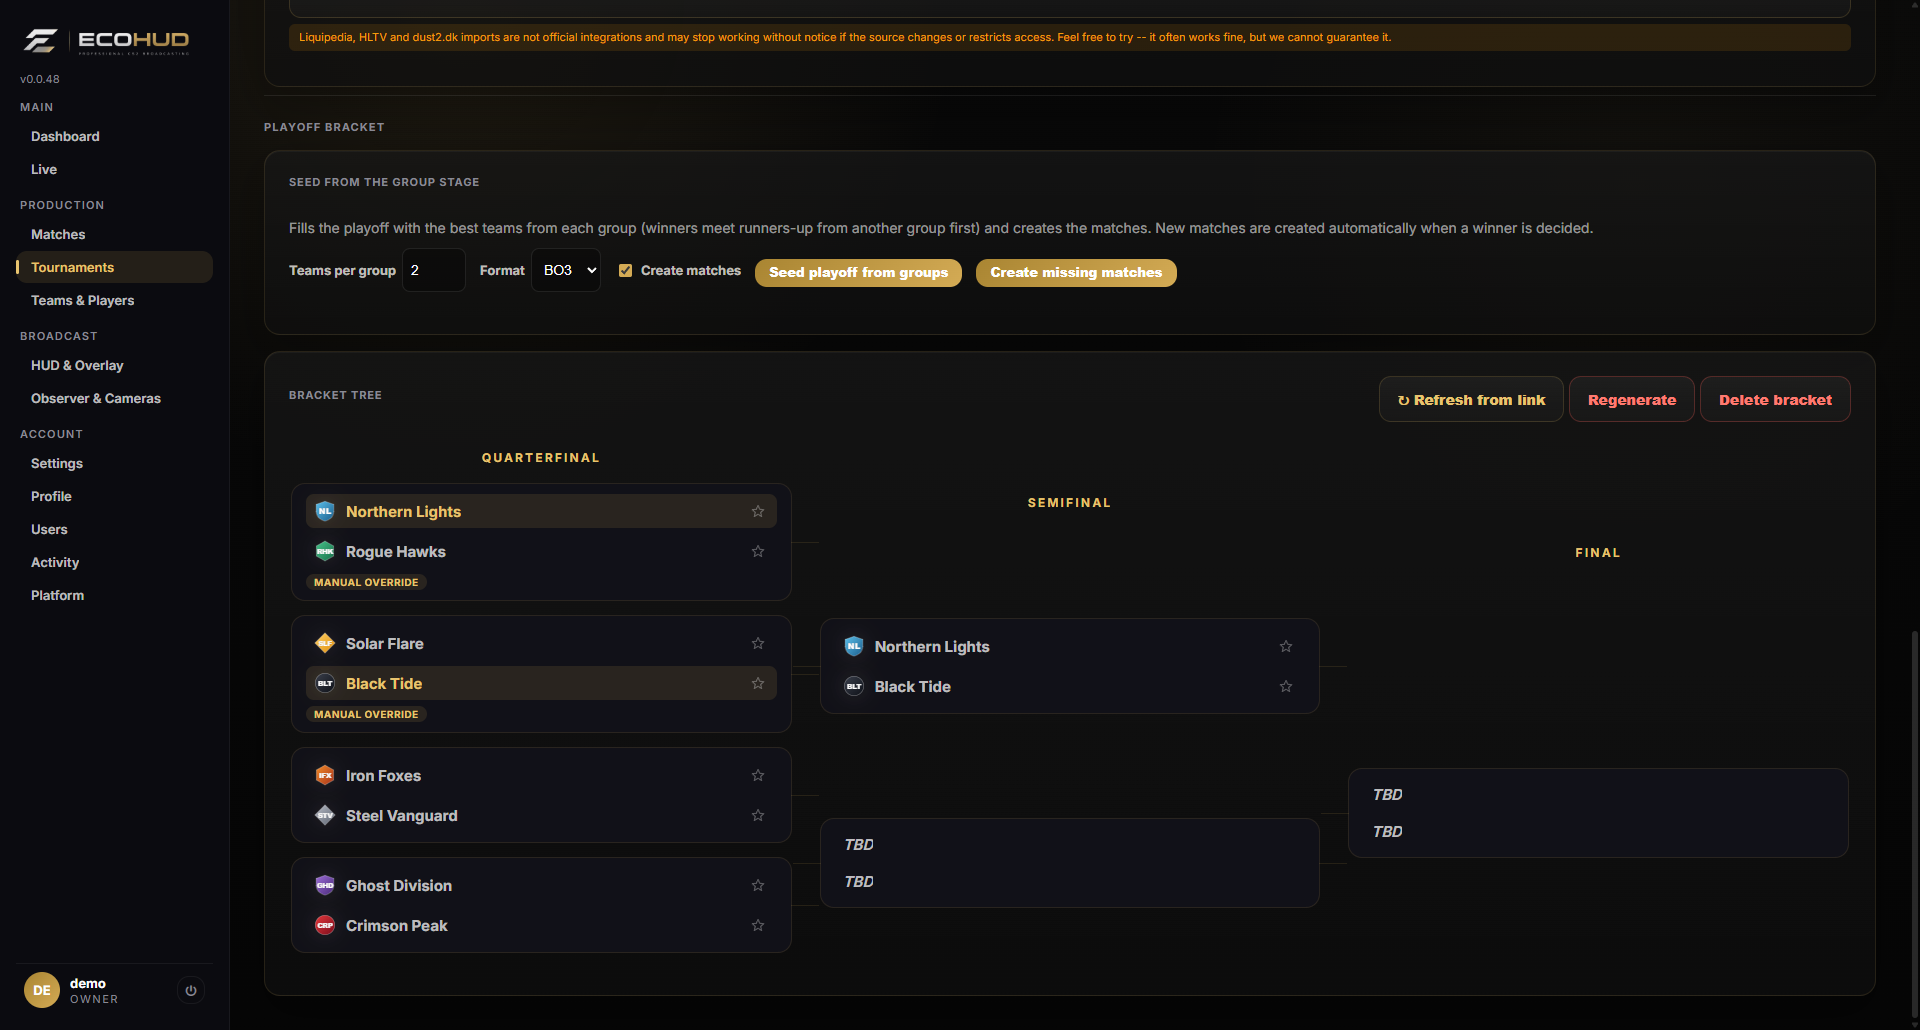Click the Delete bracket button
Image resolution: width=1920 pixels, height=1030 pixels.
[1775, 399]
